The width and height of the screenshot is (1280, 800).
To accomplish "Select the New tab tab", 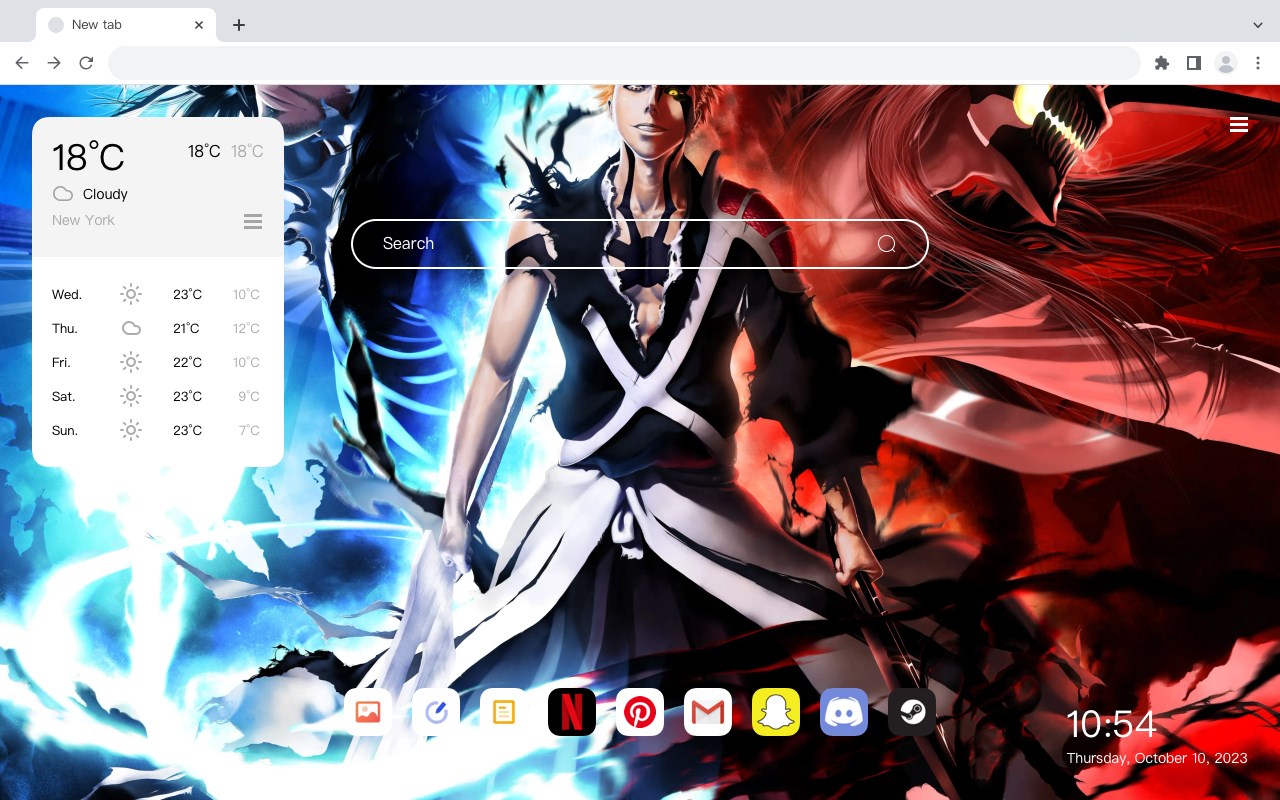I will (x=126, y=25).
